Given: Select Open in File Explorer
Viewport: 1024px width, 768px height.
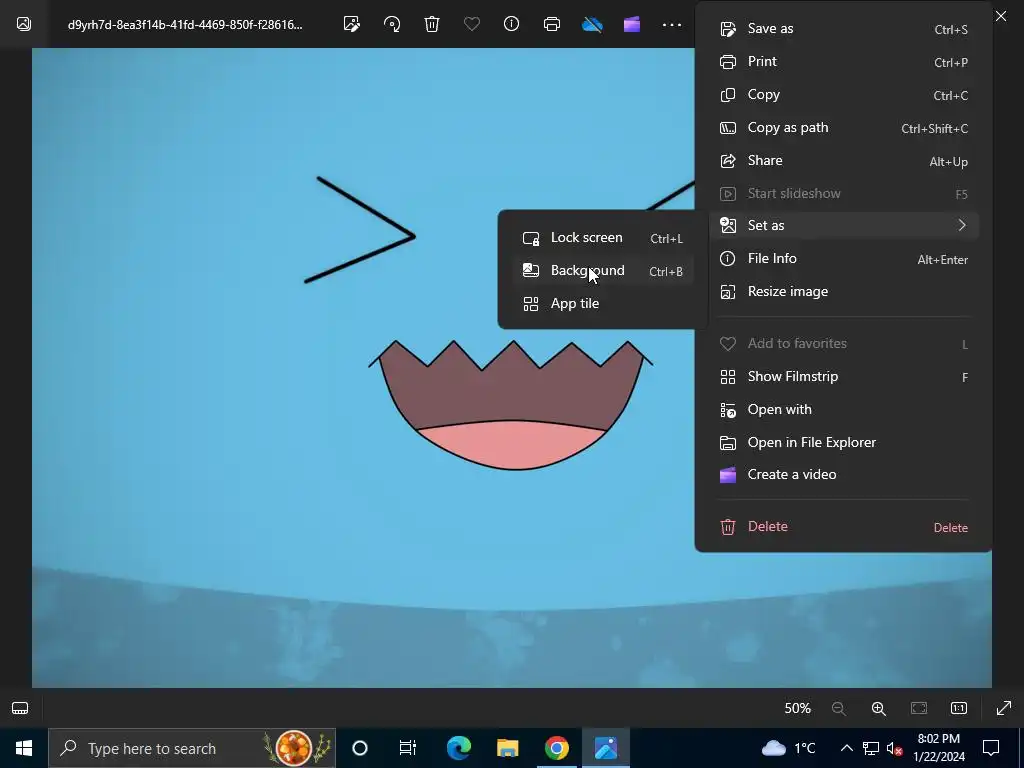Looking at the screenshot, I should coord(844,443).
